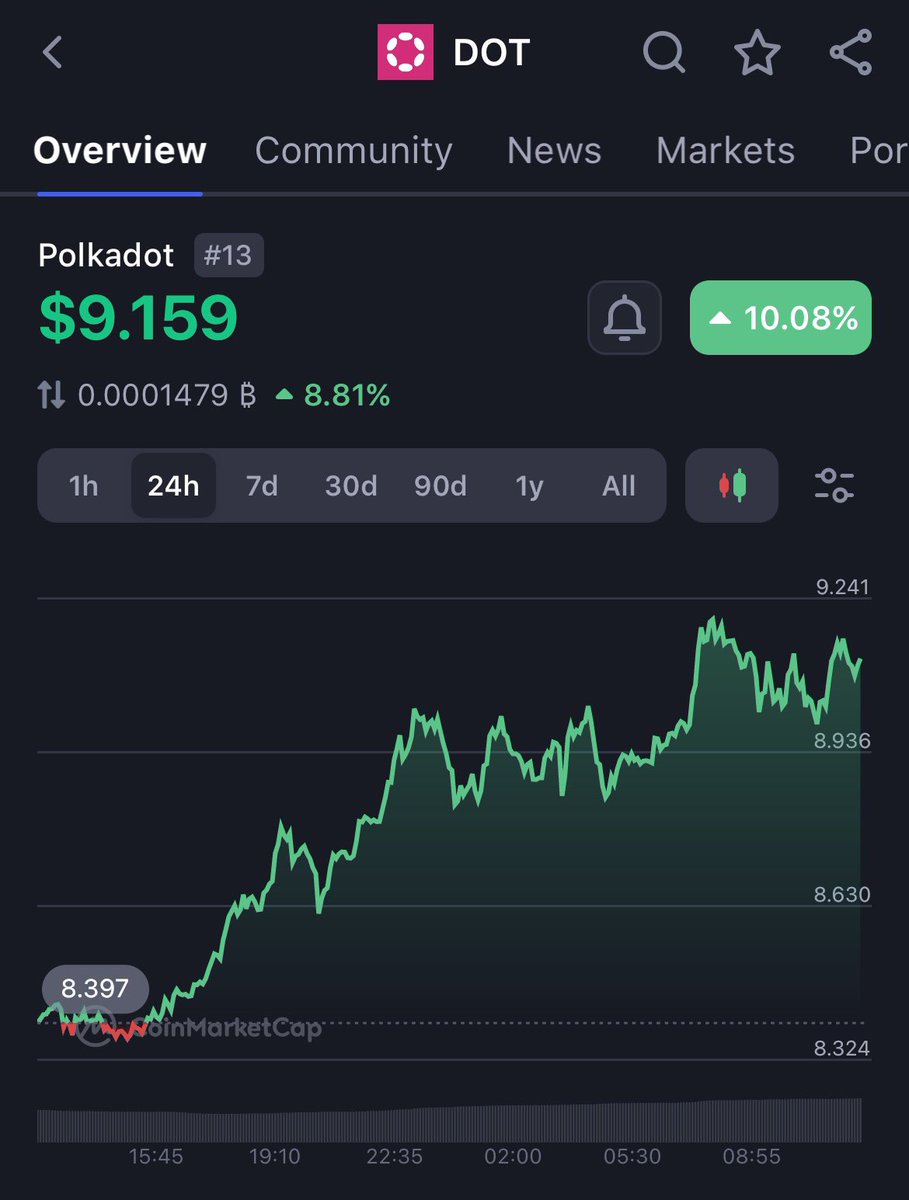909x1200 pixels.
Task: Tap the 8.630 axis label
Action: point(843,895)
